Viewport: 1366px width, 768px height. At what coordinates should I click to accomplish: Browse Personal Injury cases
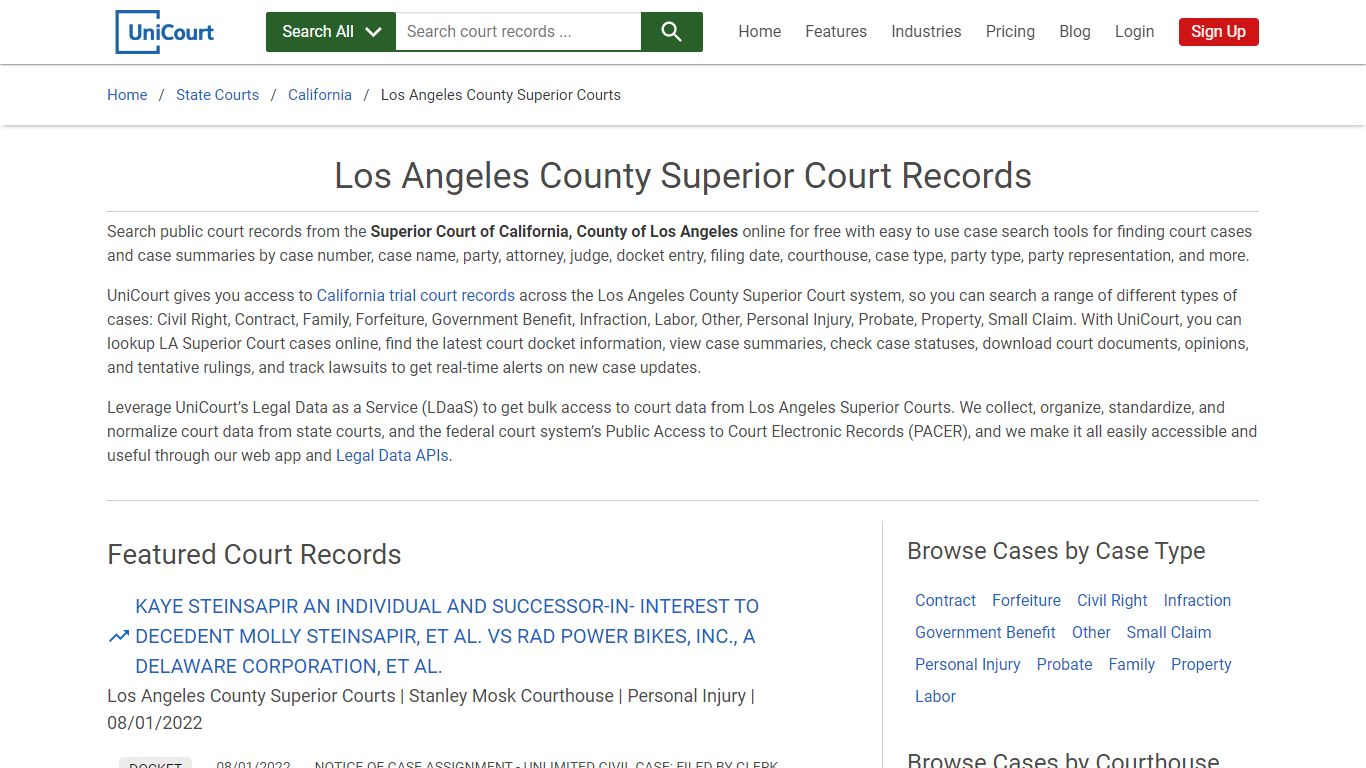[x=967, y=665]
